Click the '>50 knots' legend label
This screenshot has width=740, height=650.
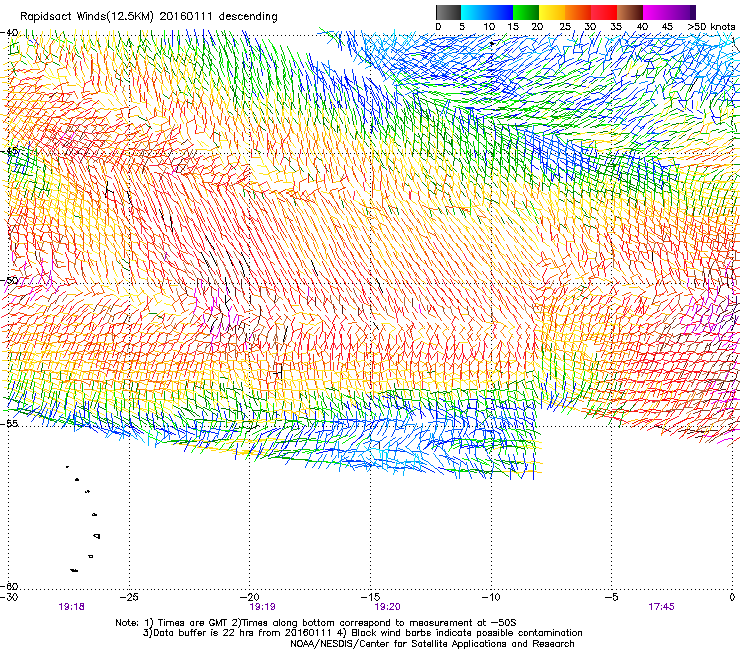[x=711, y=26]
